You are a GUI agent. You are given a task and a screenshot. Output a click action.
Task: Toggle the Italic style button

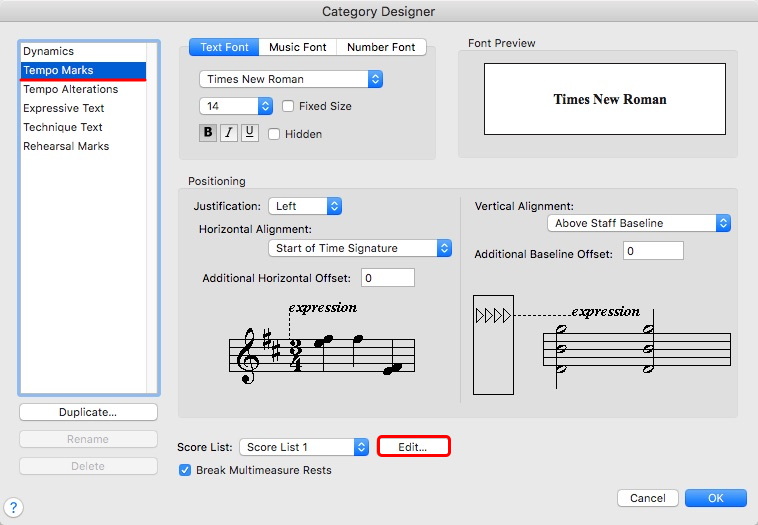[229, 133]
